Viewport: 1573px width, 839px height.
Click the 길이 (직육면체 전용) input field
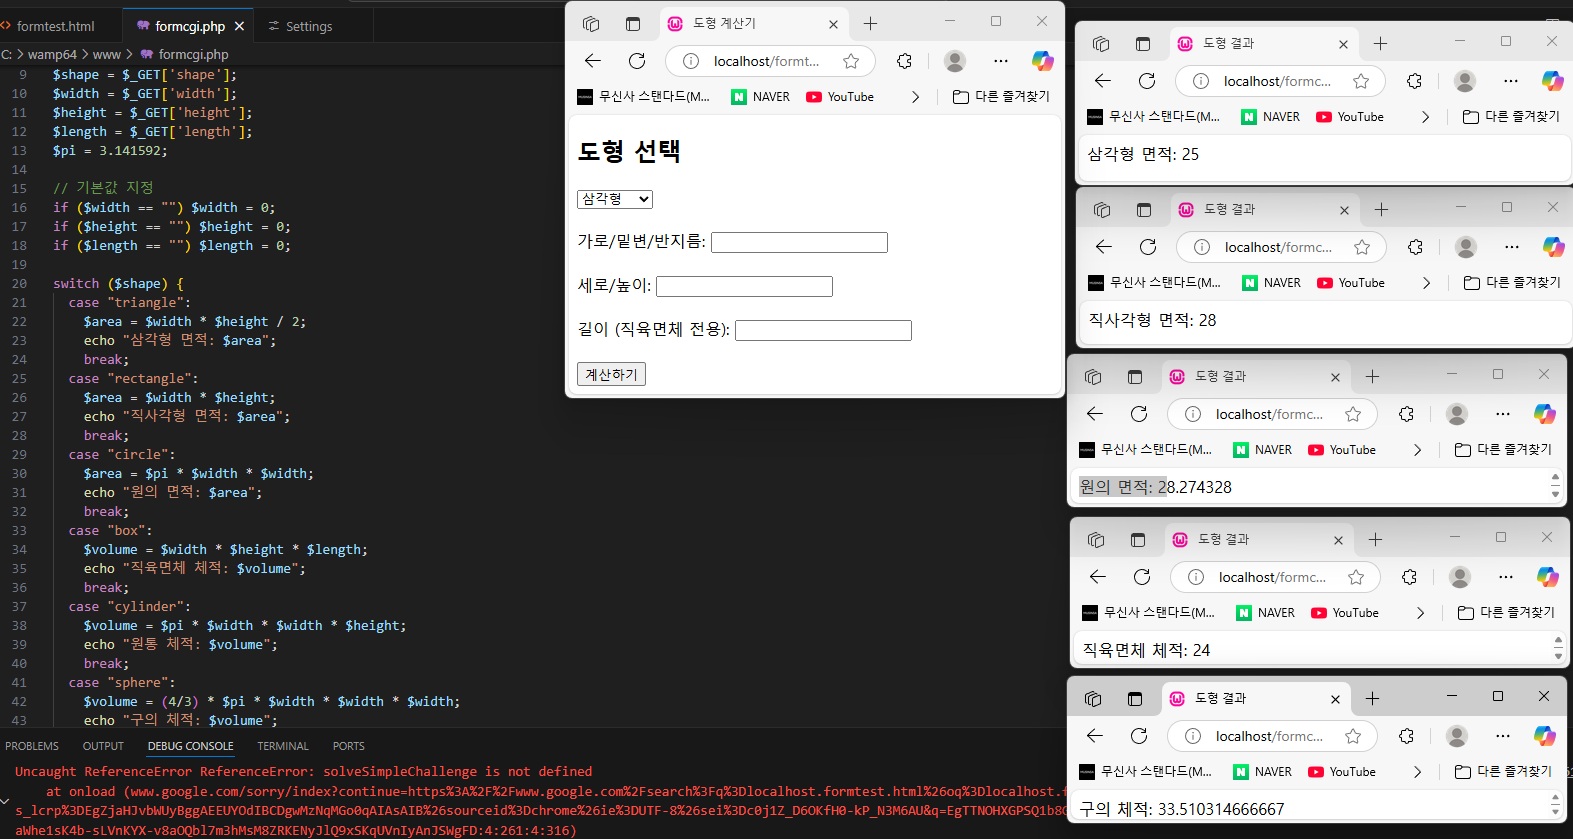(823, 330)
